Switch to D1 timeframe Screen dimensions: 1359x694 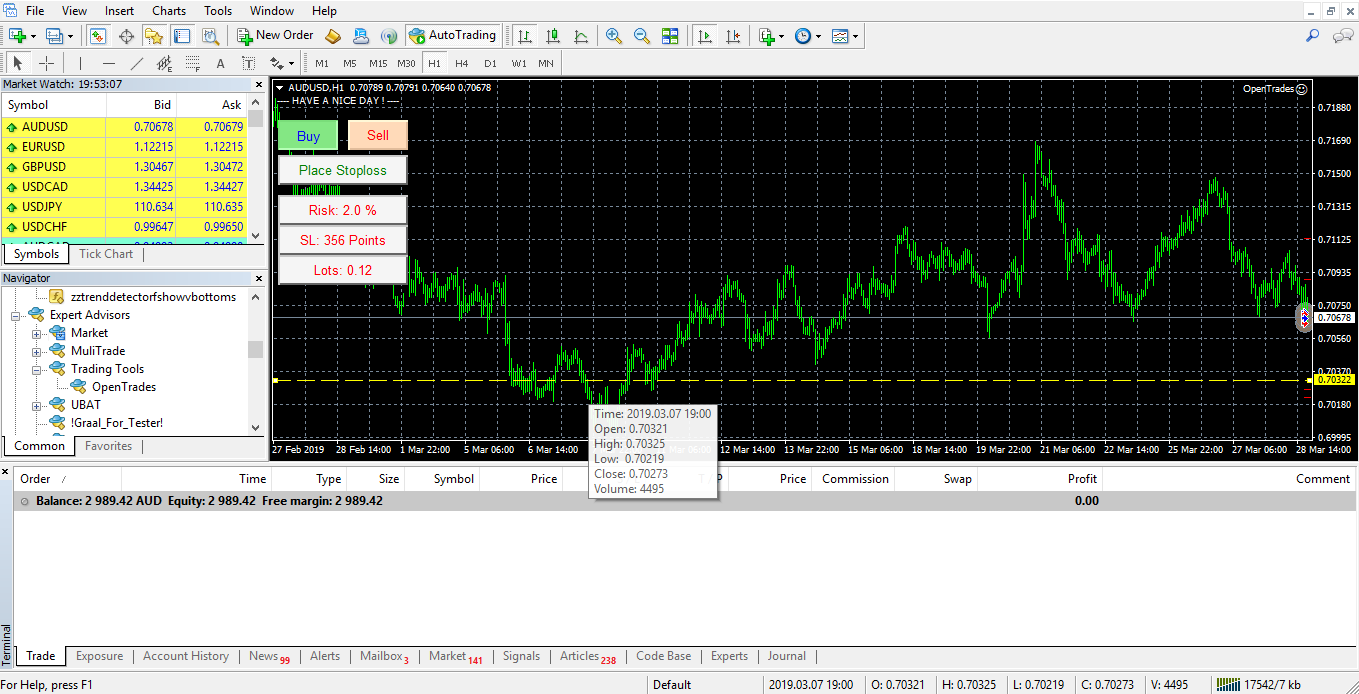[x=490, y=63]
